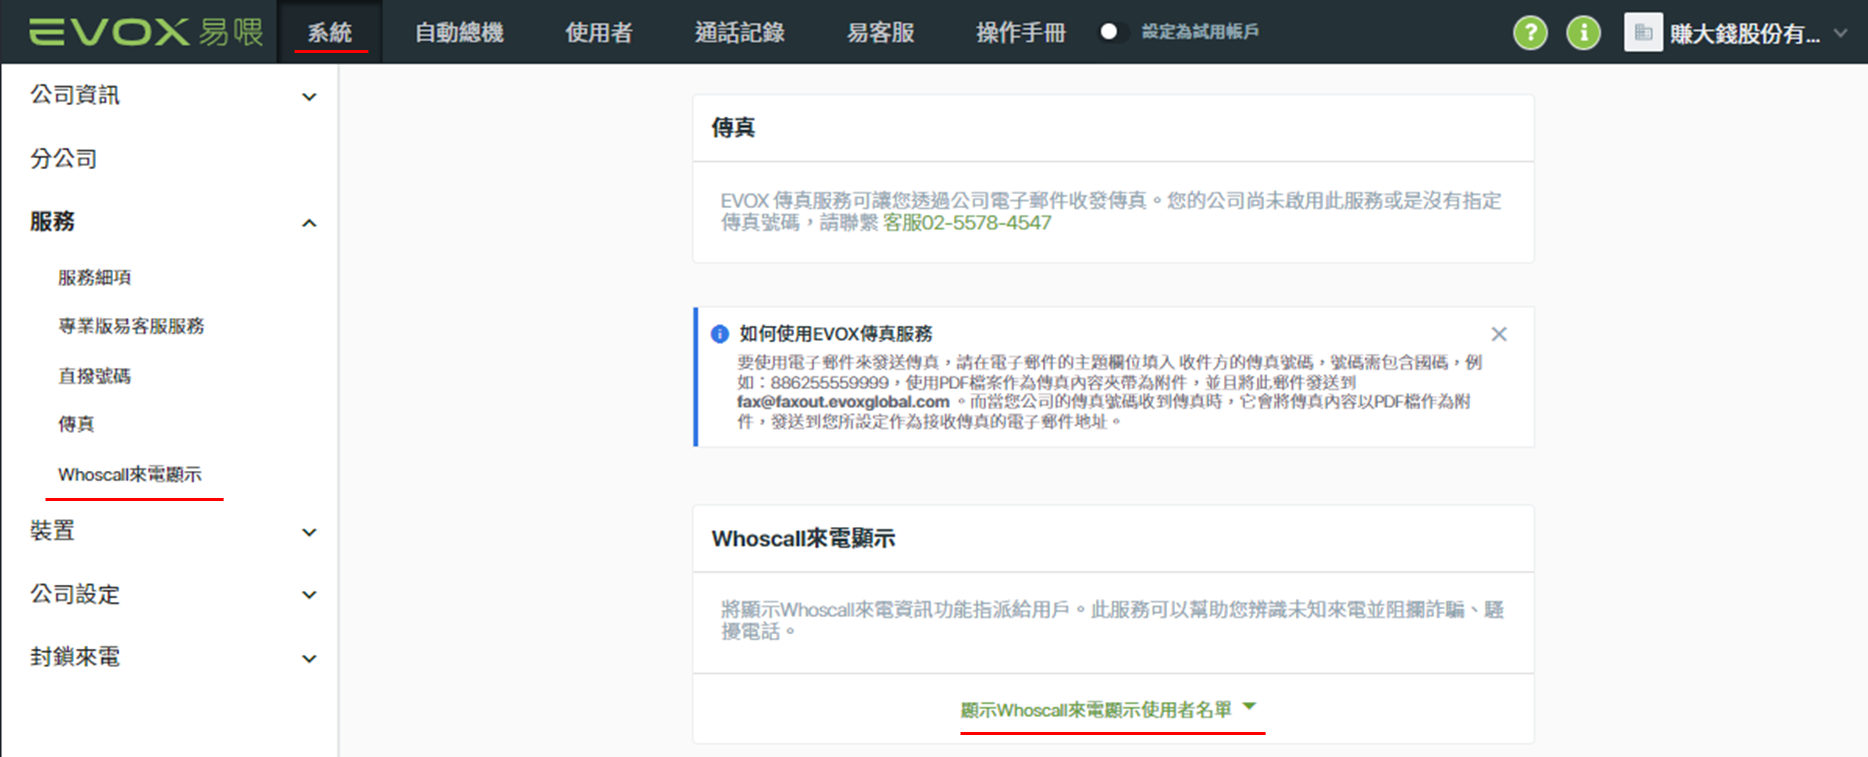The image size is (1868, 757).
Task: Click the company building avatar icon
Action: (x=1643, y=33)
